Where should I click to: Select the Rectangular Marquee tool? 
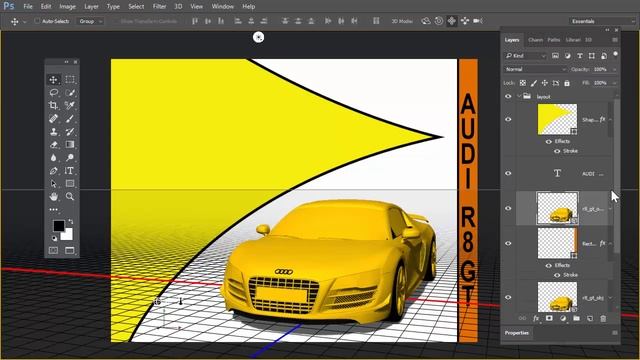pyautogui.click(x=70, y=80)
